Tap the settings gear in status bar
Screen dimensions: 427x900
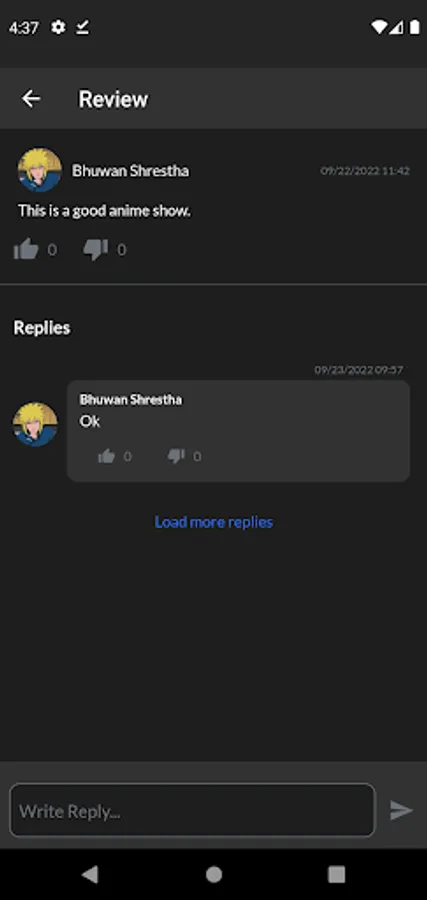(x=58, y=27)
